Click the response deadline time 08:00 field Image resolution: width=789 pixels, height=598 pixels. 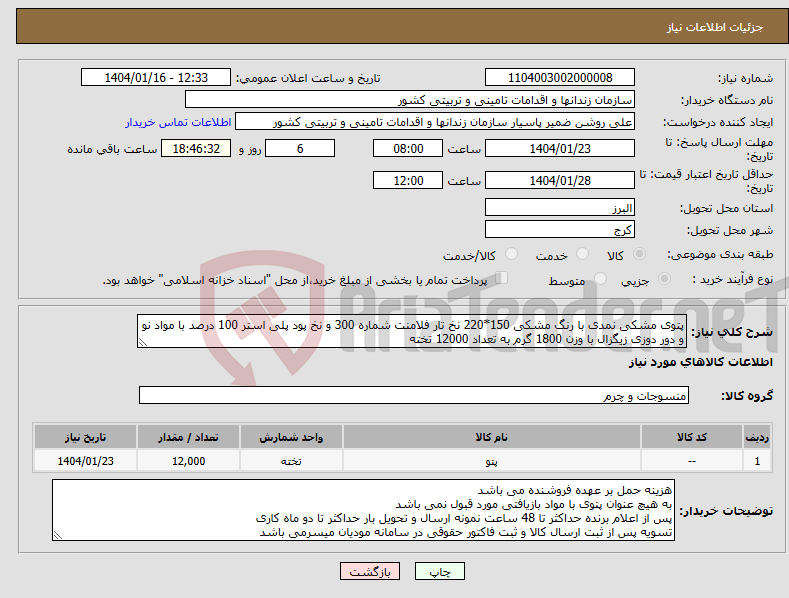click(408, 148)
